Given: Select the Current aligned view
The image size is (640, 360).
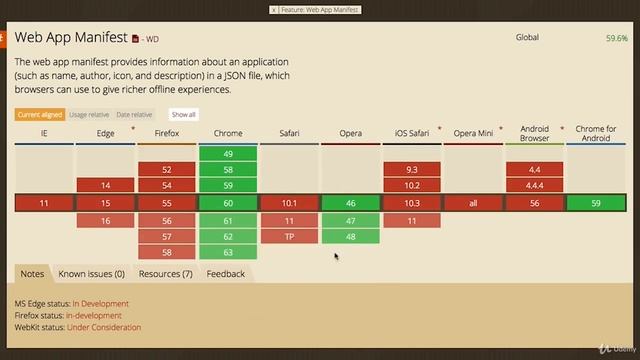Looking at the screenshot, I should point(40,115).
